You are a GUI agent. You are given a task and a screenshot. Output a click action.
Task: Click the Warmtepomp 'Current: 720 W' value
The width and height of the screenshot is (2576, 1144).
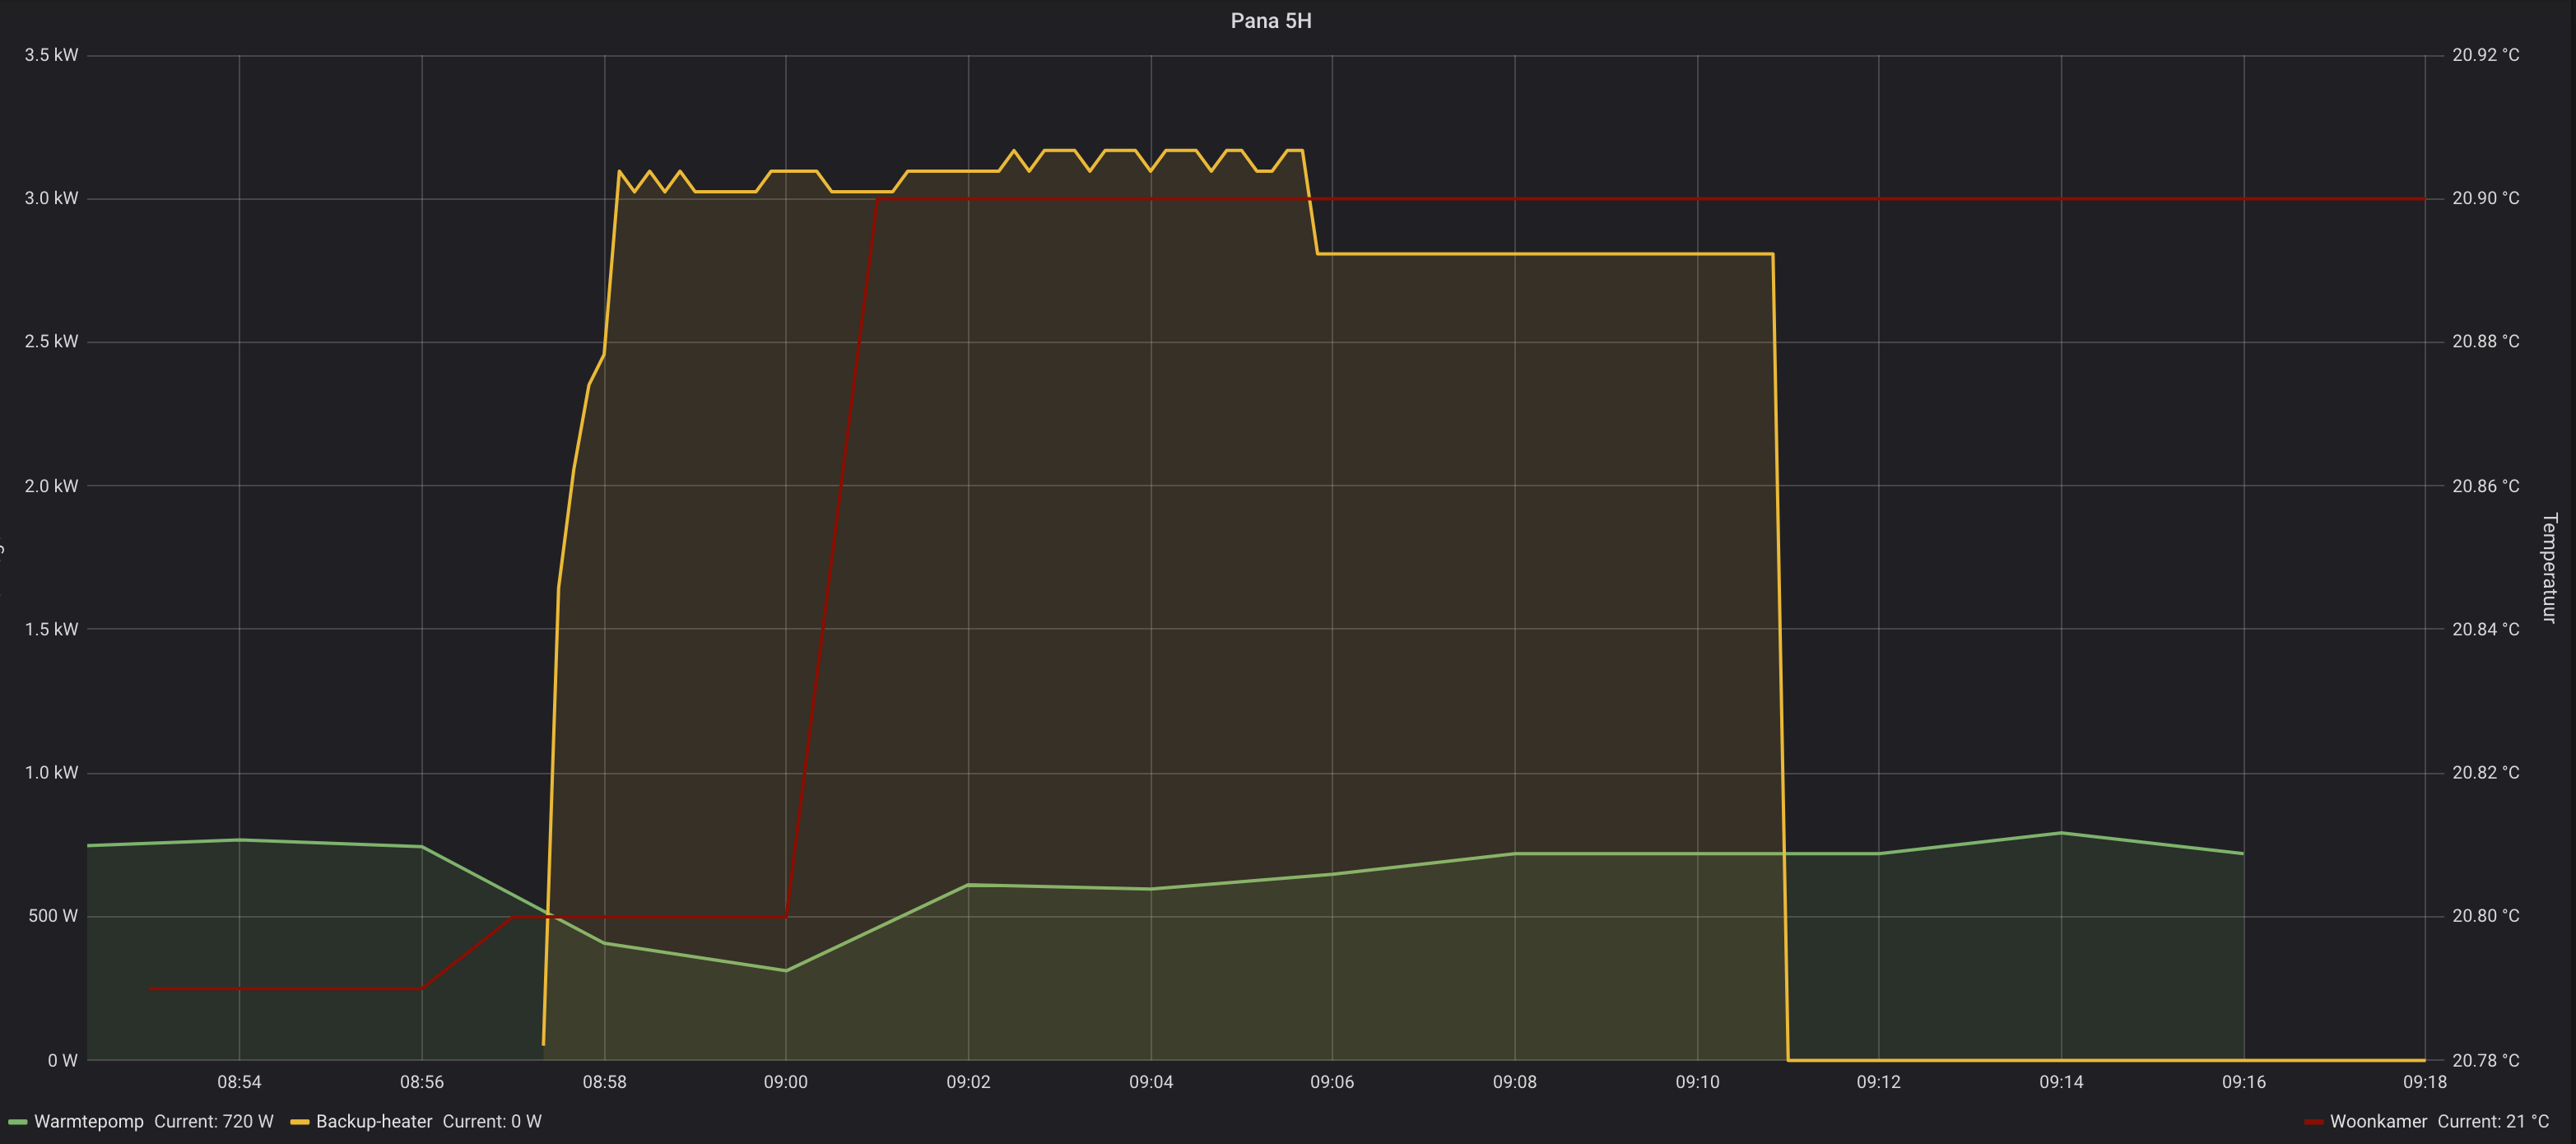tap(213, 1121)
